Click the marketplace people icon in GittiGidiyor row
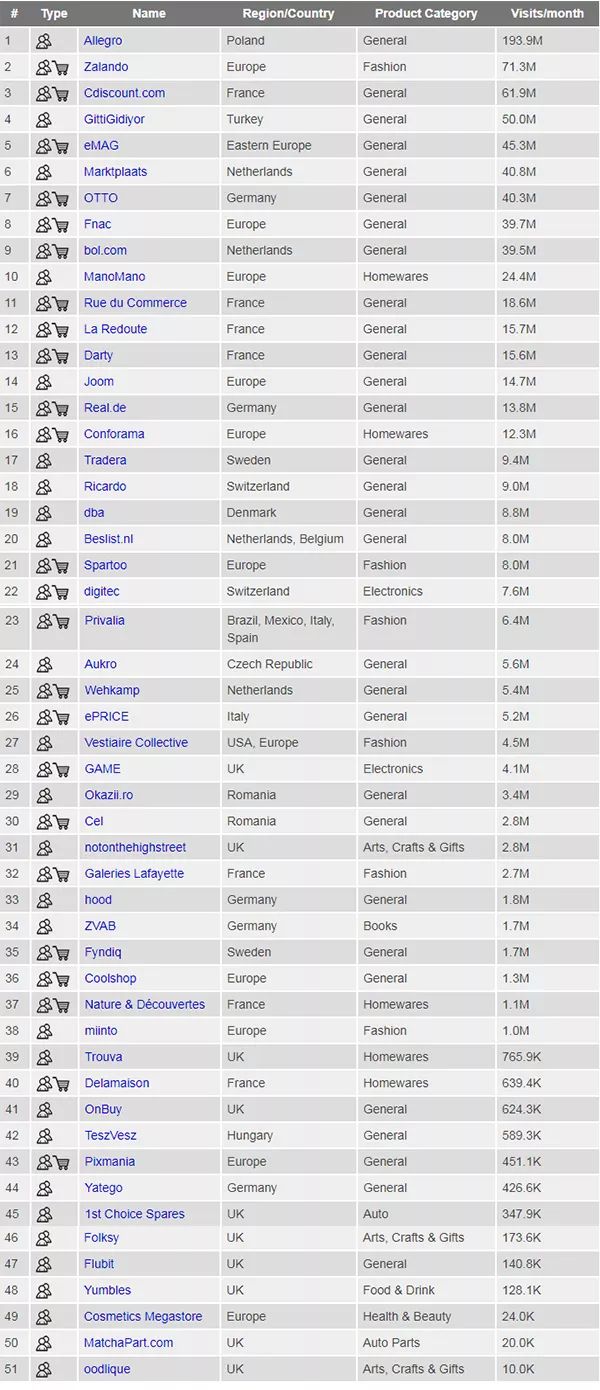600x1390 pixels. pyautogui.click(x=43, y=120)
